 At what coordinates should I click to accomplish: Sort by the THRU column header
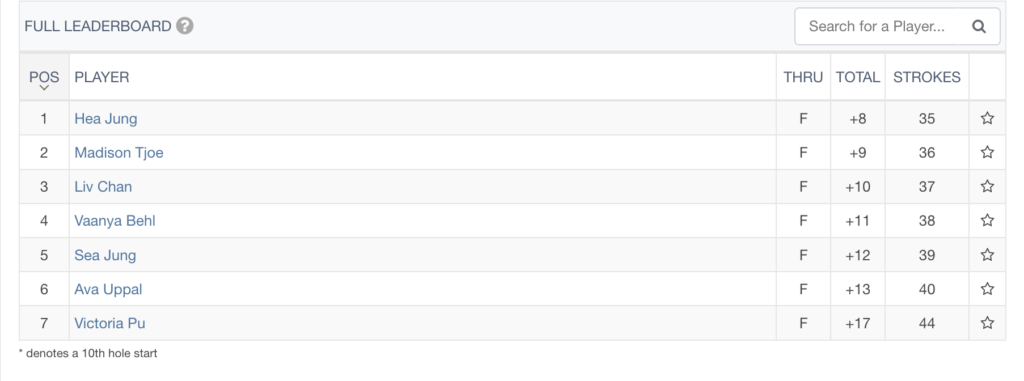[803, 77]
